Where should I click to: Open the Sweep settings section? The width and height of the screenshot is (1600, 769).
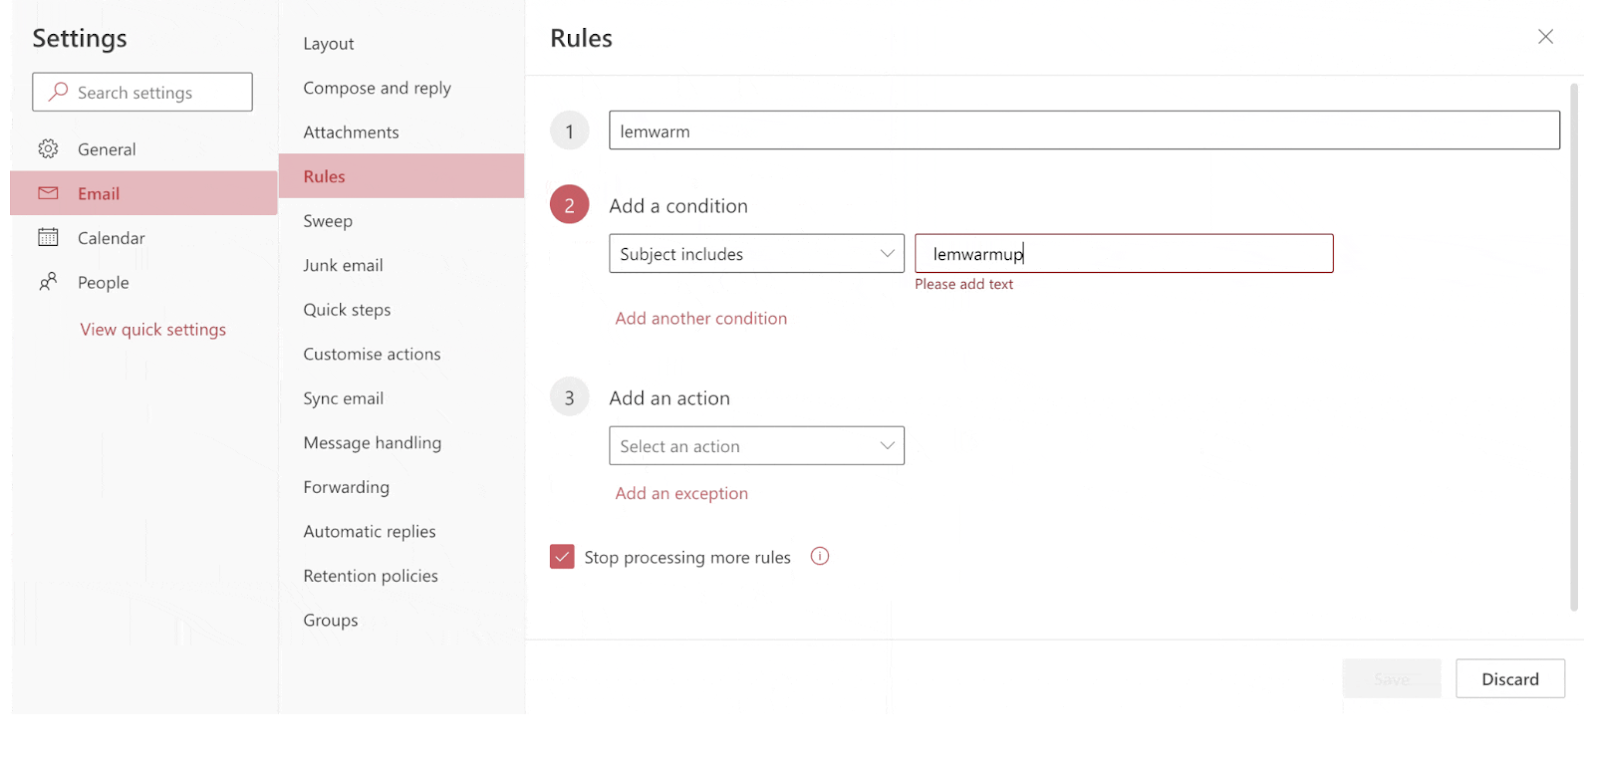(328, 221)
